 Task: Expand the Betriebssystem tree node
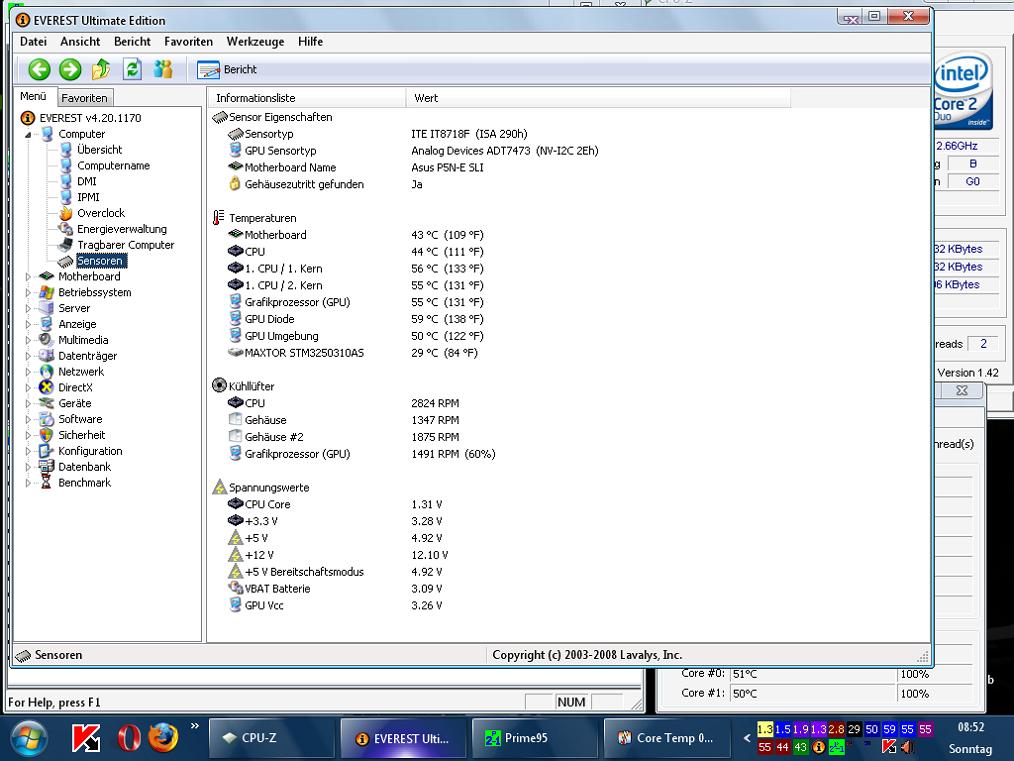click(28, 292)
